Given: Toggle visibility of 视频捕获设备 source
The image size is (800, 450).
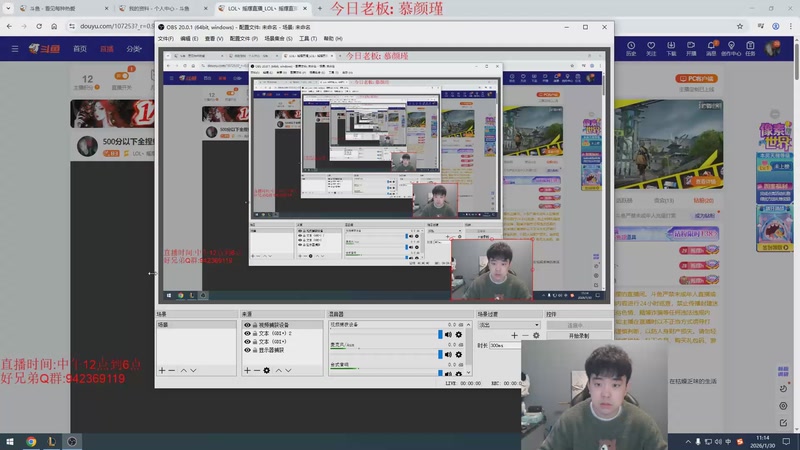Looking at the screenshot, I should tap(247, 325).
